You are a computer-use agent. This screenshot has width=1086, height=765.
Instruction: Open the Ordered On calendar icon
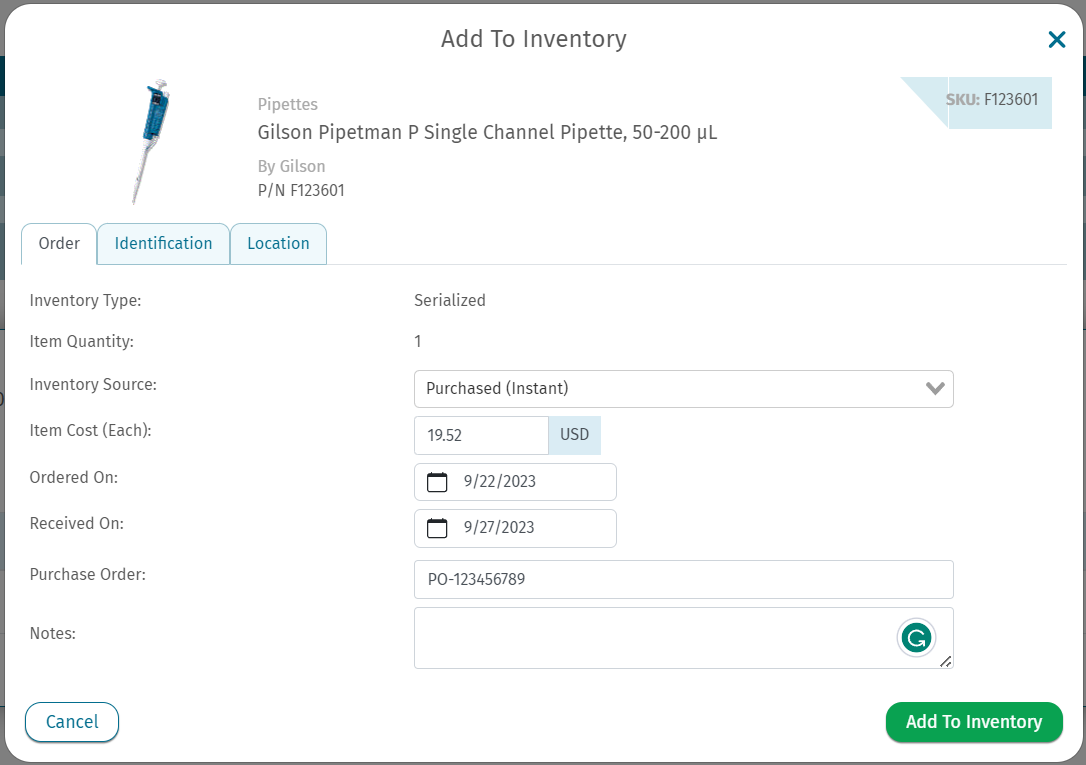pos(437,482)
